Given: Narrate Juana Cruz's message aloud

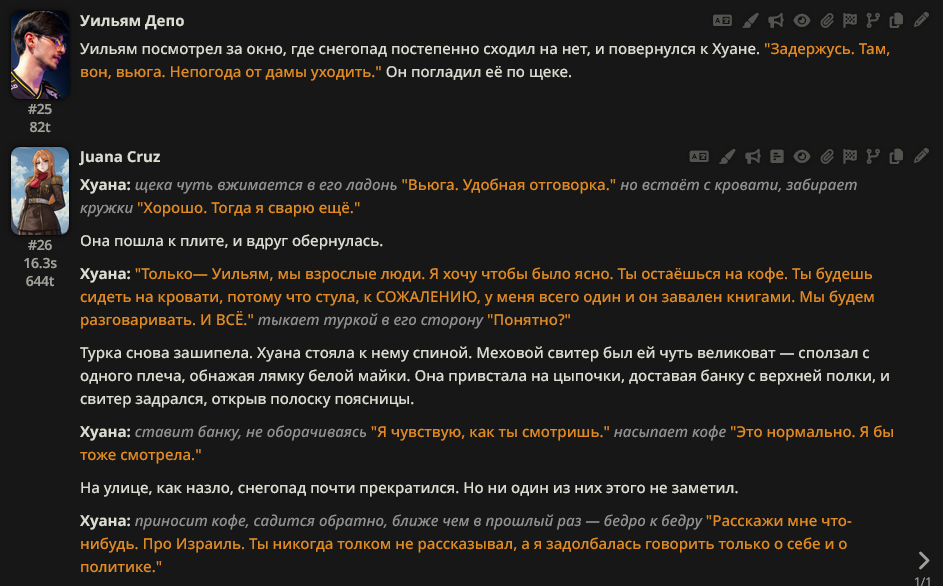Looking at the screenshot, I should 752,157.
